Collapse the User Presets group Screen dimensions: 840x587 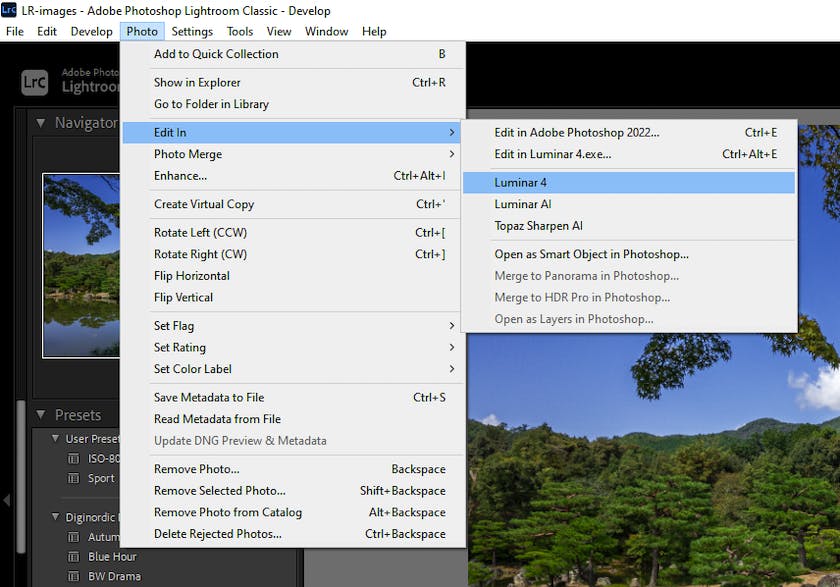click(x=55, y=438)
